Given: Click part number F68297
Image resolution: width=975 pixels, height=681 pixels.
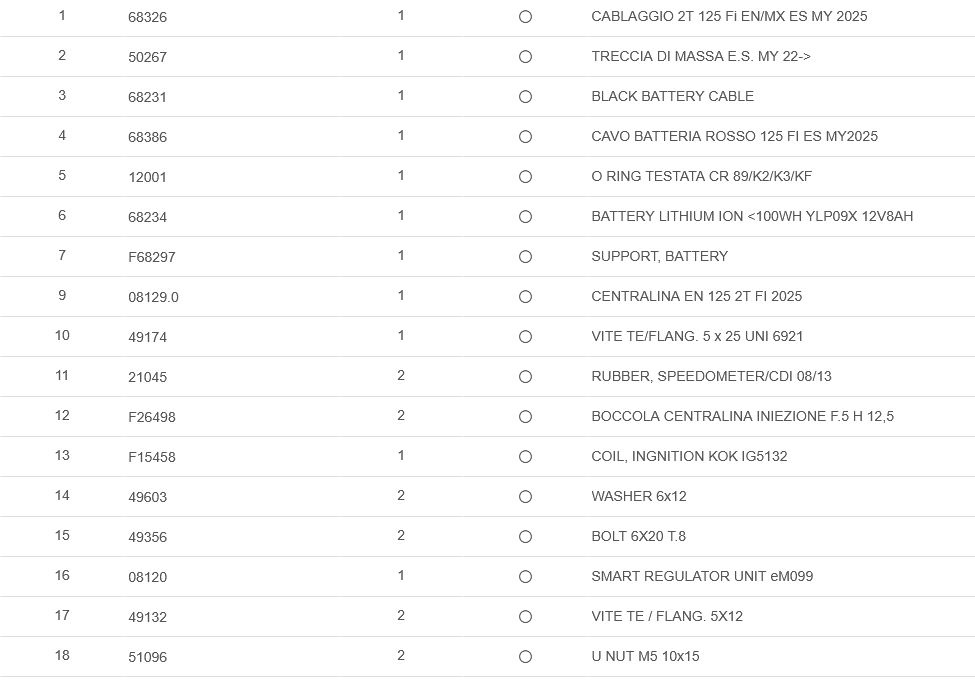Looking at the screenshot, I should (x=152, y=257).
